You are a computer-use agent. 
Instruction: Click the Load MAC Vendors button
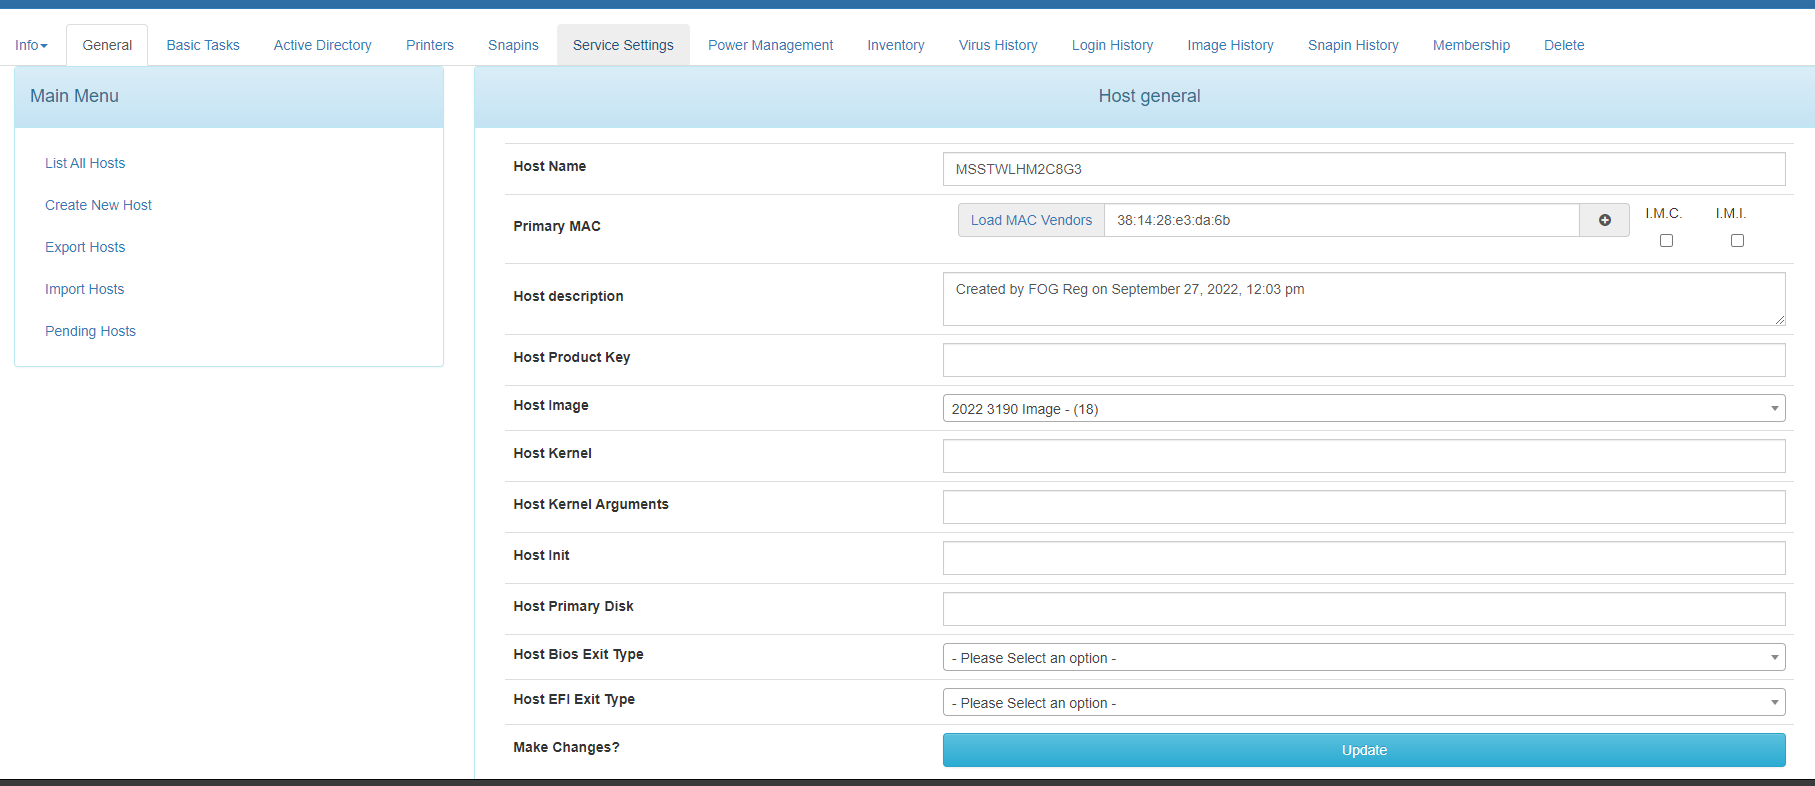(x=1031, y=220)
